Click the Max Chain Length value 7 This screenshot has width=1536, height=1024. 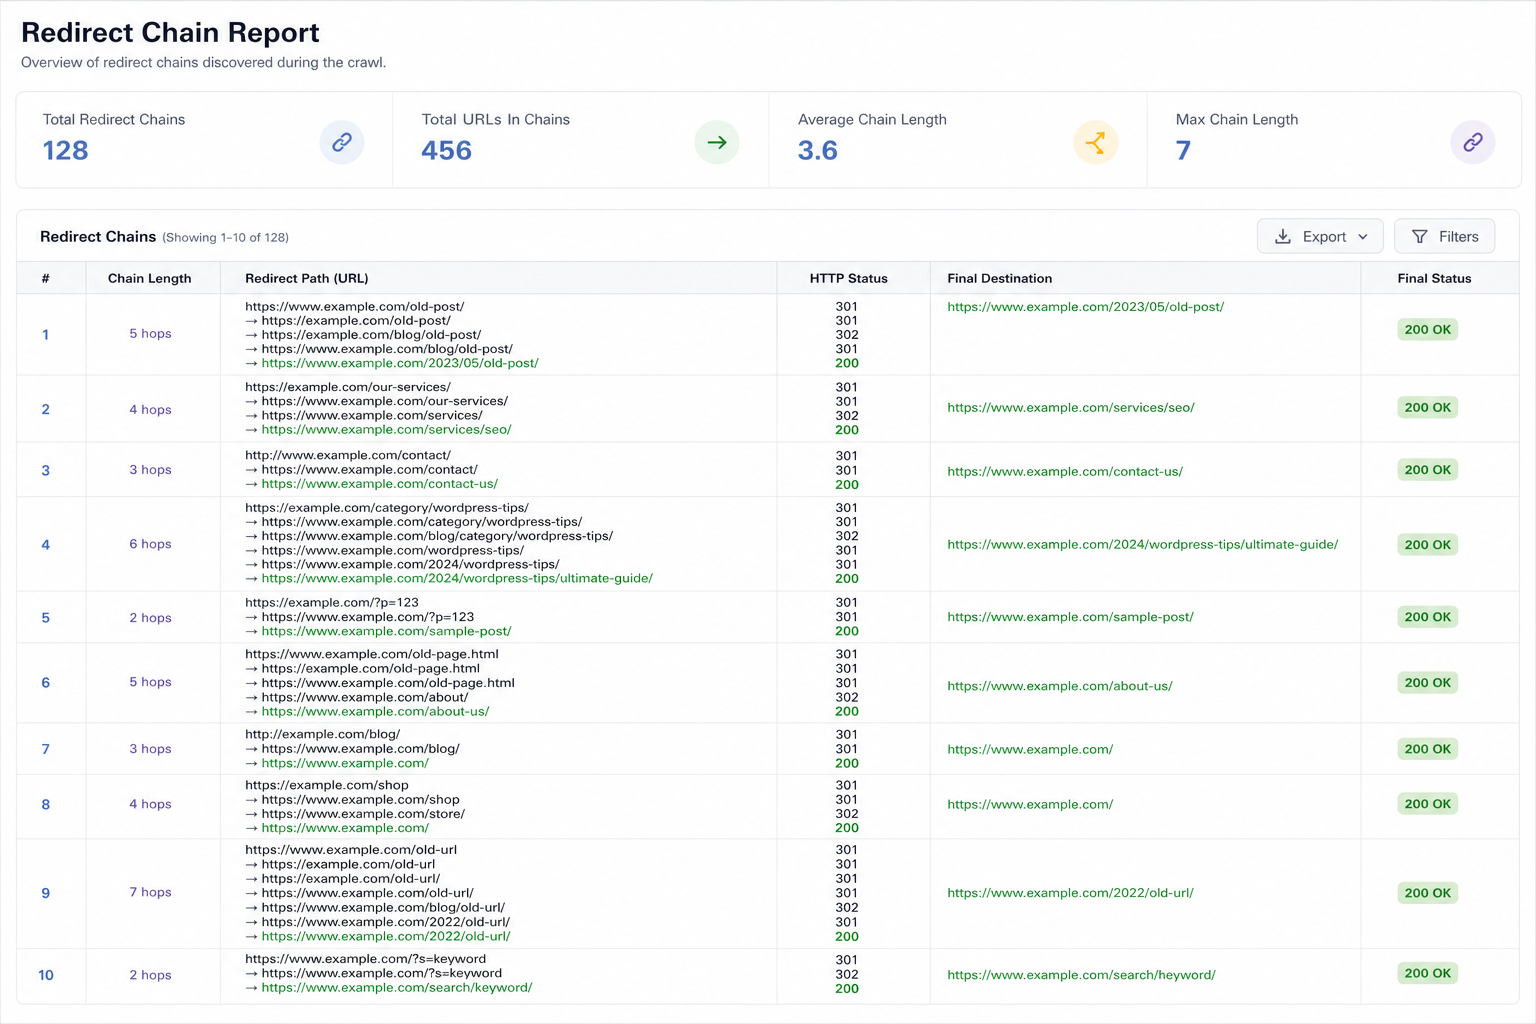tap(1183, 151)
